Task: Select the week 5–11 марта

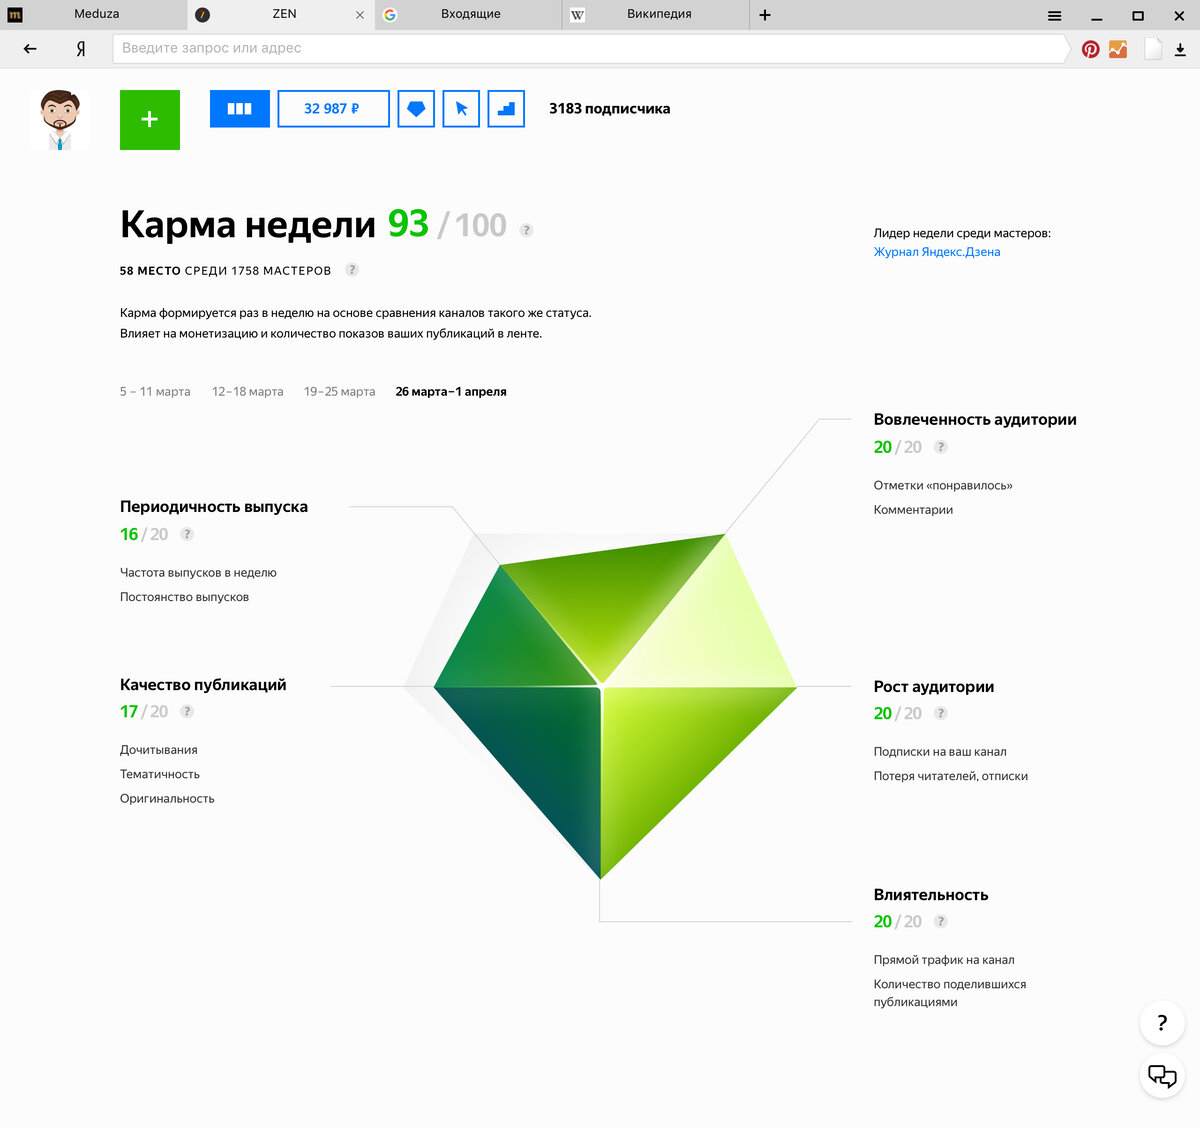Action: (154, 391)
